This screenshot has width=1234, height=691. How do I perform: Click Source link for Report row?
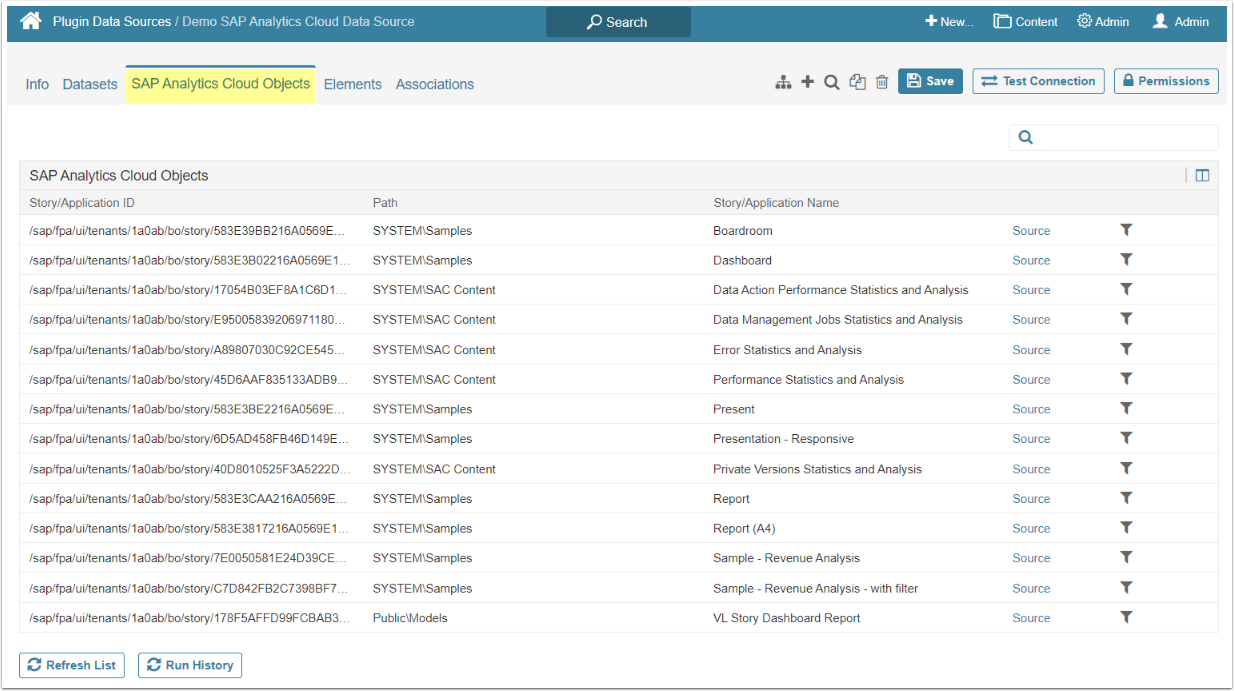pos(1031,499)
